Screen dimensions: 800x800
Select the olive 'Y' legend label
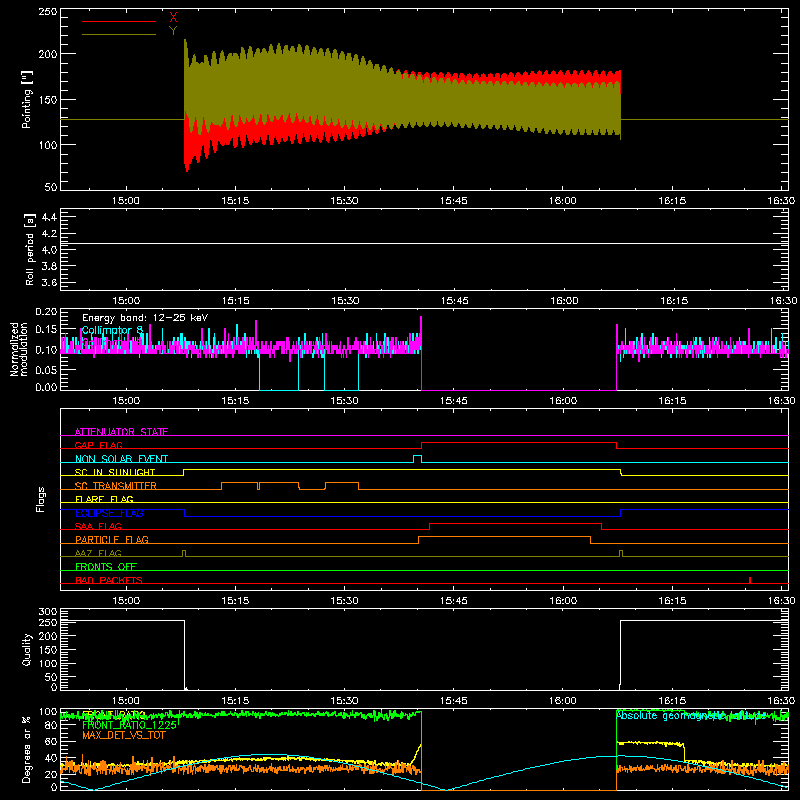pos(173,31)
